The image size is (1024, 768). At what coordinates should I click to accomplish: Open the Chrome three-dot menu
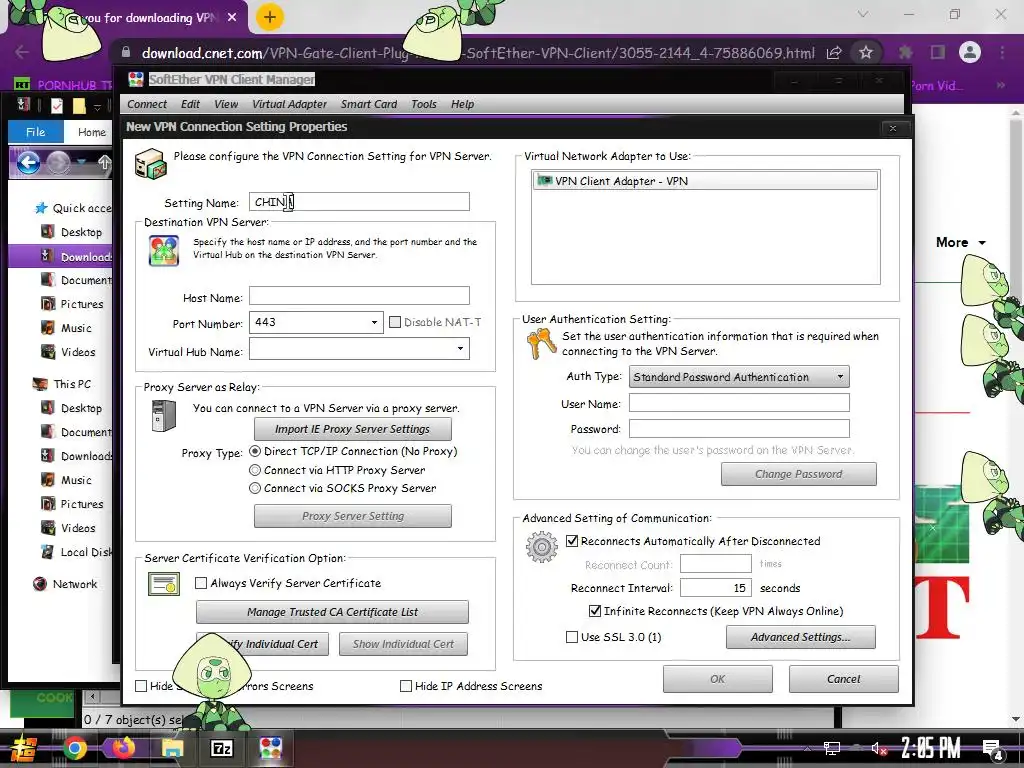(x=1002, y=52)
